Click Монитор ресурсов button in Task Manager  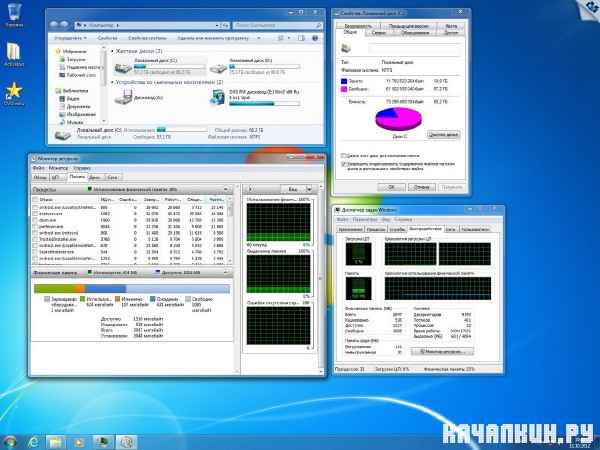(442, 351)
